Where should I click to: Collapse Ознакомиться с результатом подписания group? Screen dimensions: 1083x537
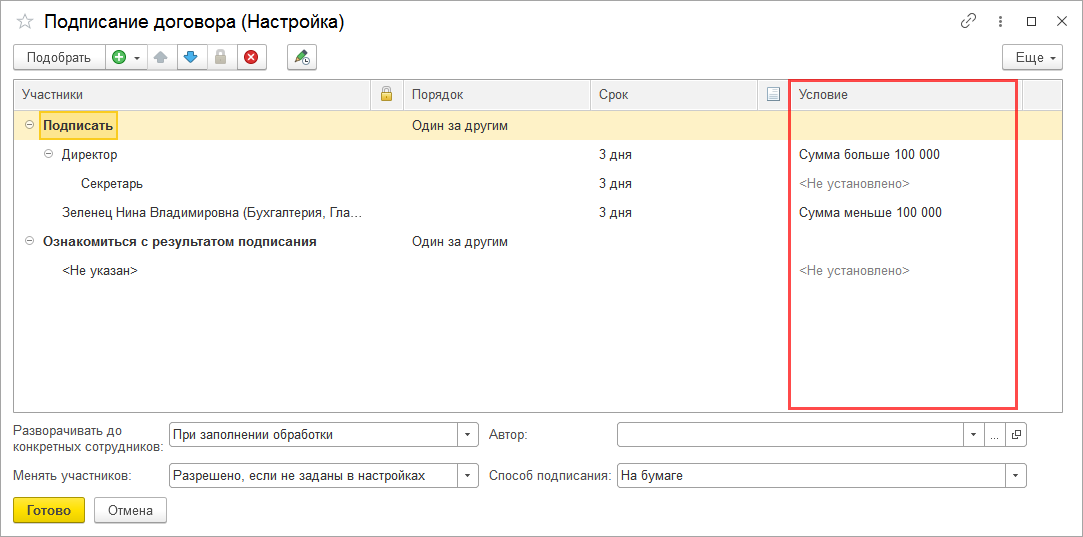coord(29,242)
